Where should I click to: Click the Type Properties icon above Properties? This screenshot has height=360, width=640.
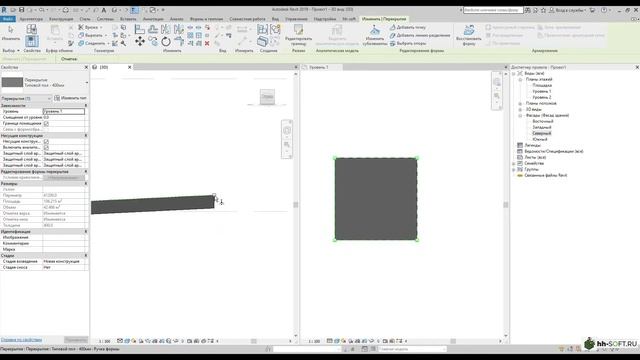coord(32,29)
